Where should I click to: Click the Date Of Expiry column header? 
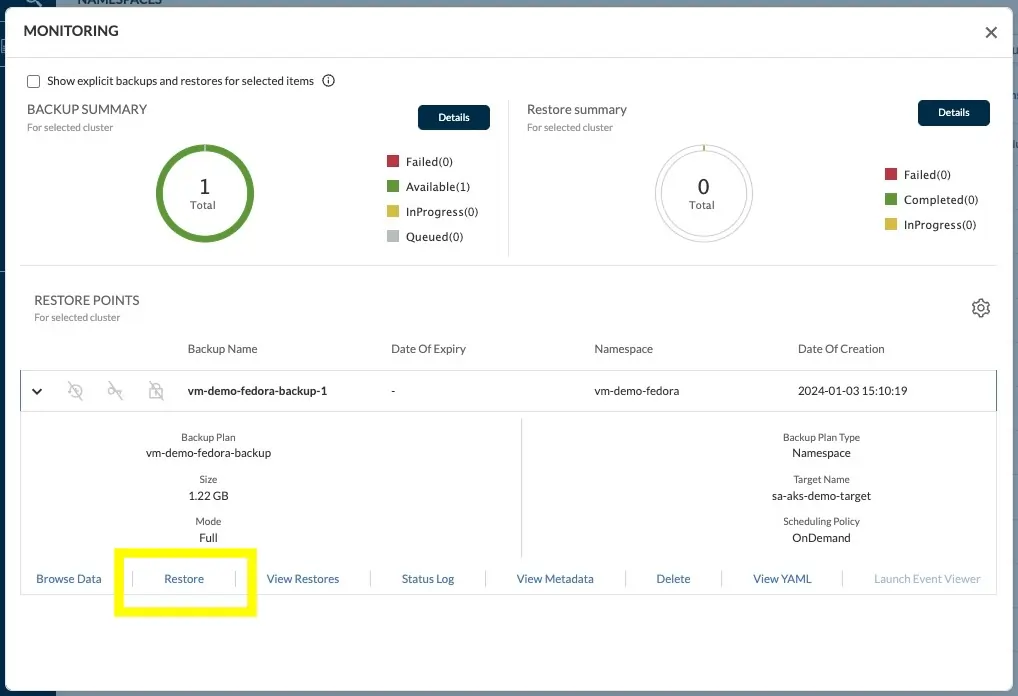pyautogui.click(x=428, y=349)
